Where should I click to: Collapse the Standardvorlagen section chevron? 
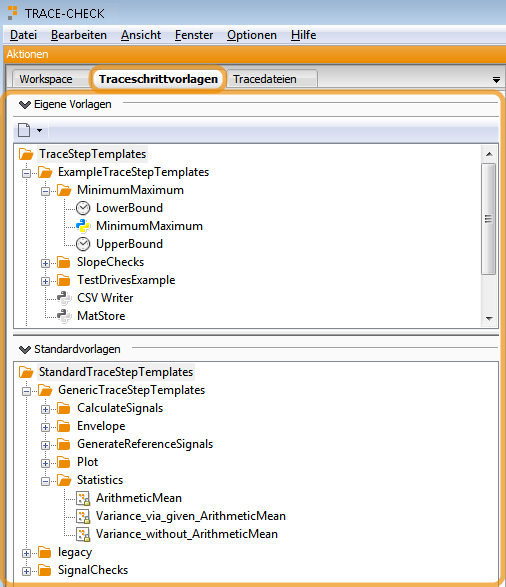tap(25, 350)
